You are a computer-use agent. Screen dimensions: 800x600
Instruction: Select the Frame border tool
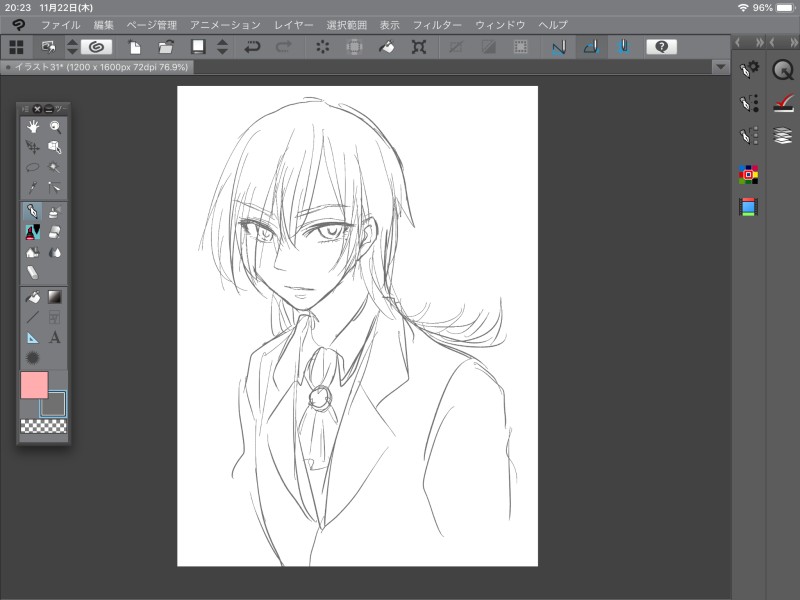pyautogui.click(x=55, y=317)
